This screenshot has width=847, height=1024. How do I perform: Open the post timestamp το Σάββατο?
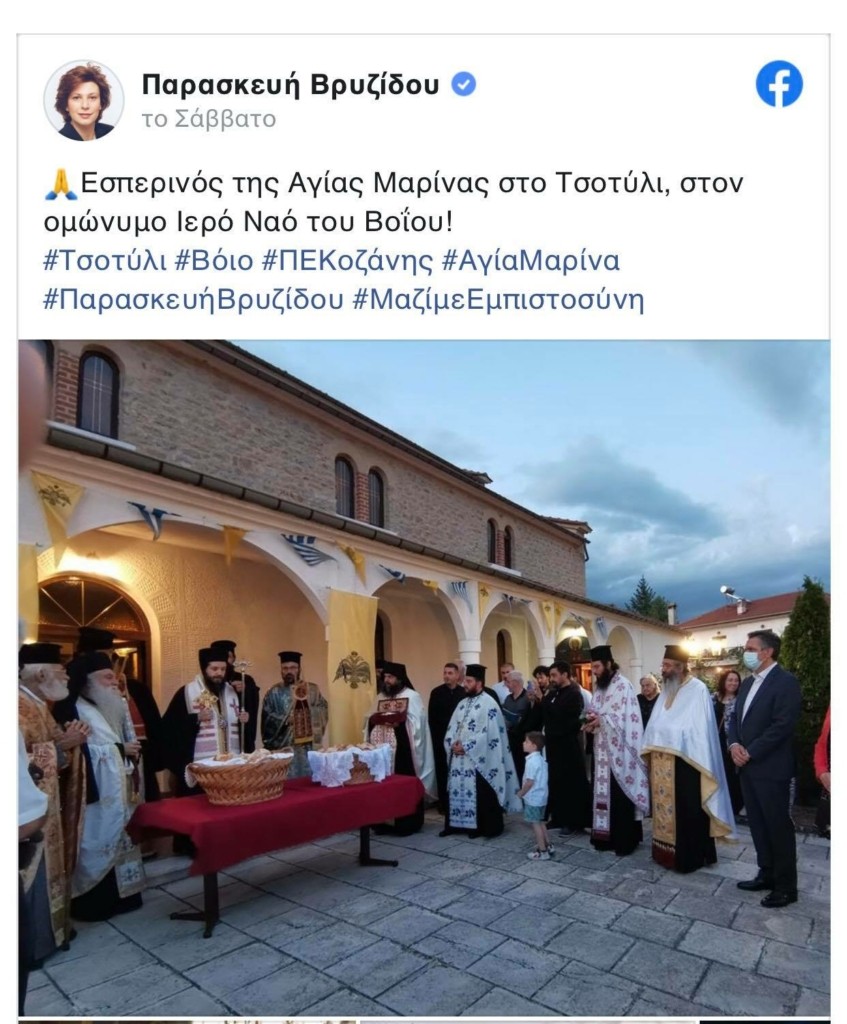coord(208,120)
